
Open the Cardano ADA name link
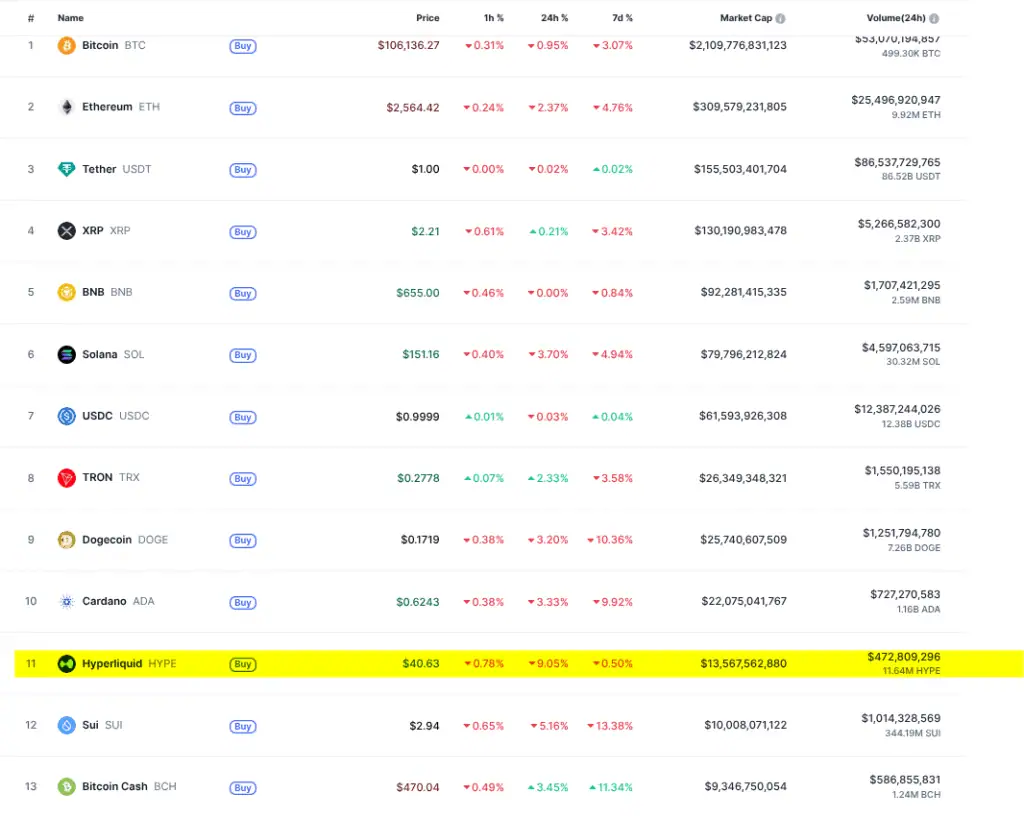point(118,601)
